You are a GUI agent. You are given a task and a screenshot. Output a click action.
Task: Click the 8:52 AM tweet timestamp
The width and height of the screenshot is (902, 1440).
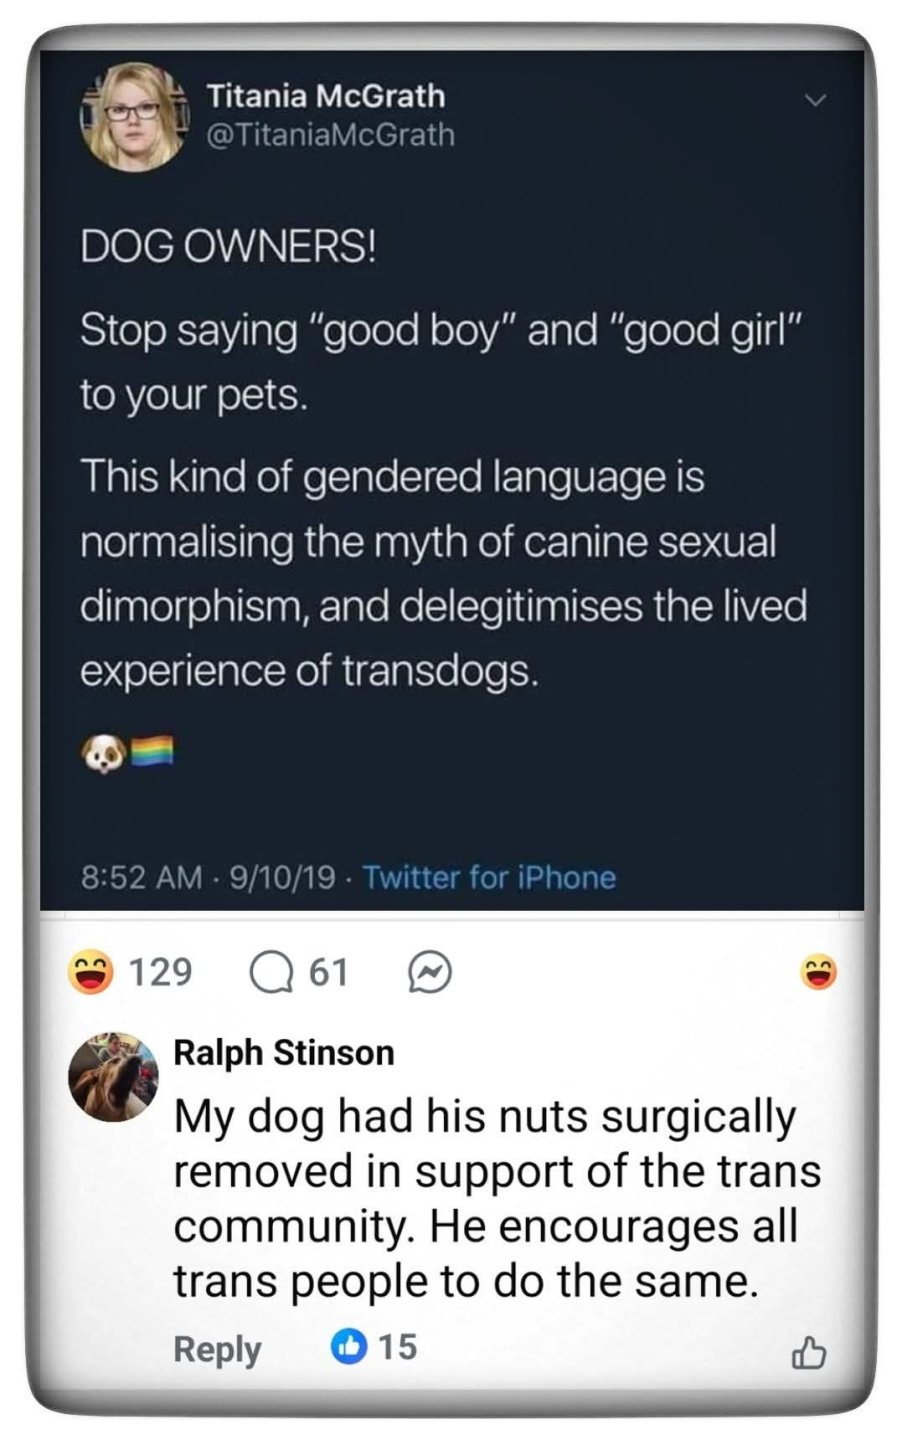click(x=141, y=877)
